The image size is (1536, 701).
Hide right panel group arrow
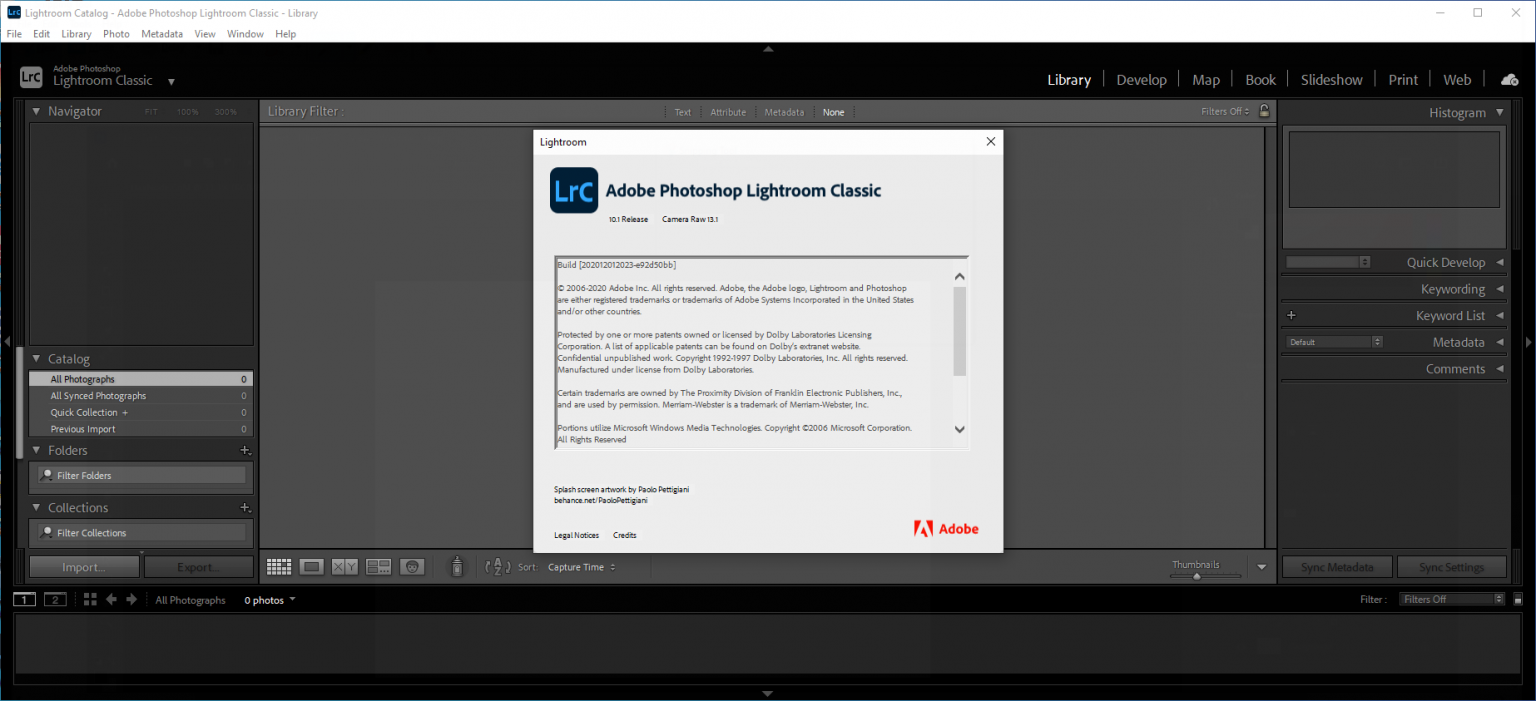point(1528,342)
